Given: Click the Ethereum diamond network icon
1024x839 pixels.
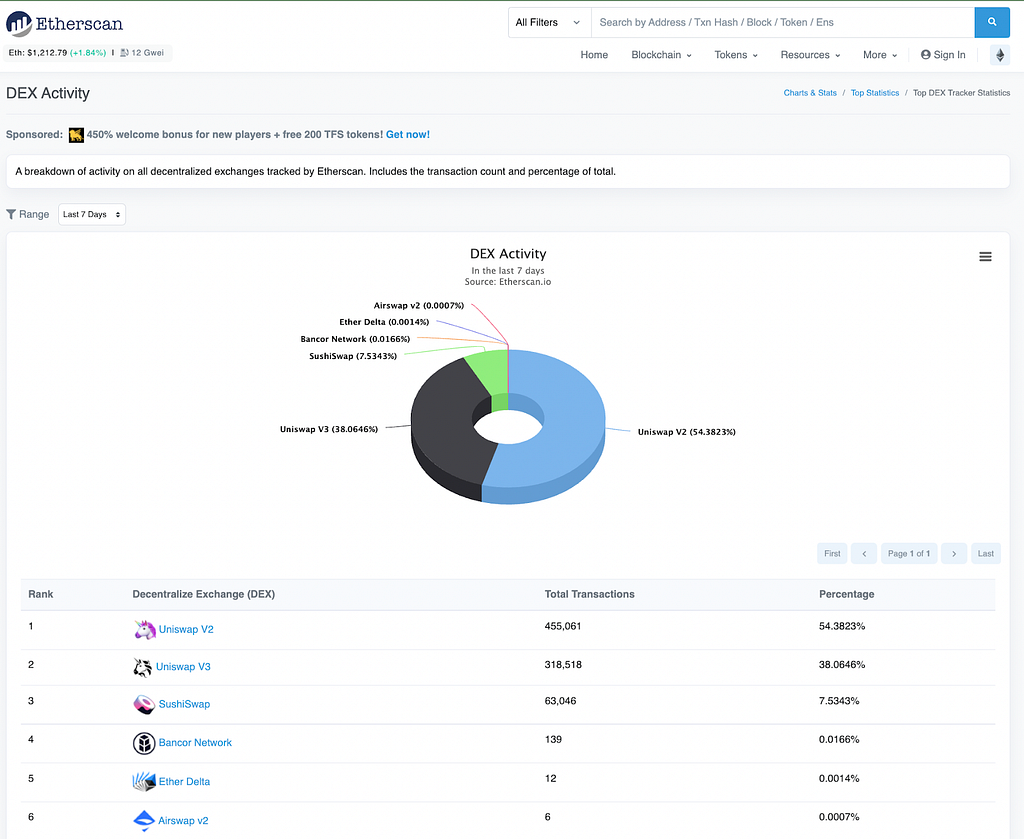Looking at the screenshot, I should 1000,55.
